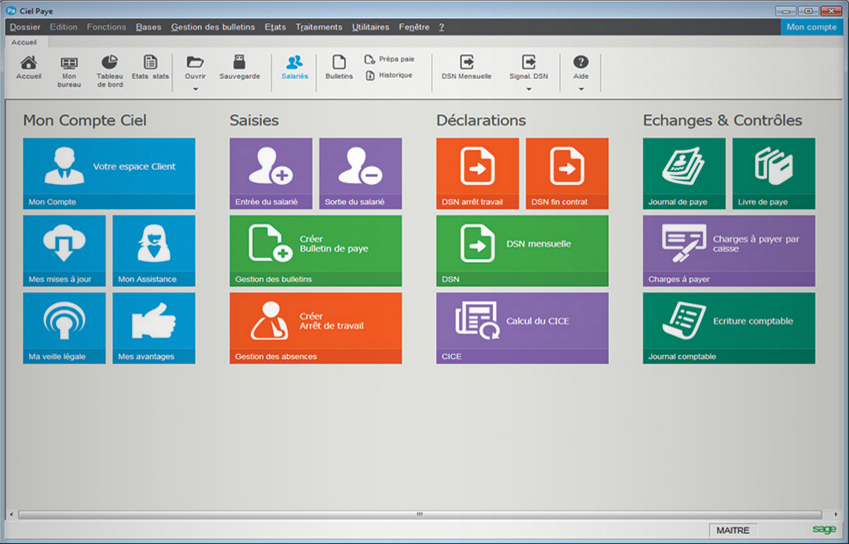Select the Accueil tab

click(24, 42)
